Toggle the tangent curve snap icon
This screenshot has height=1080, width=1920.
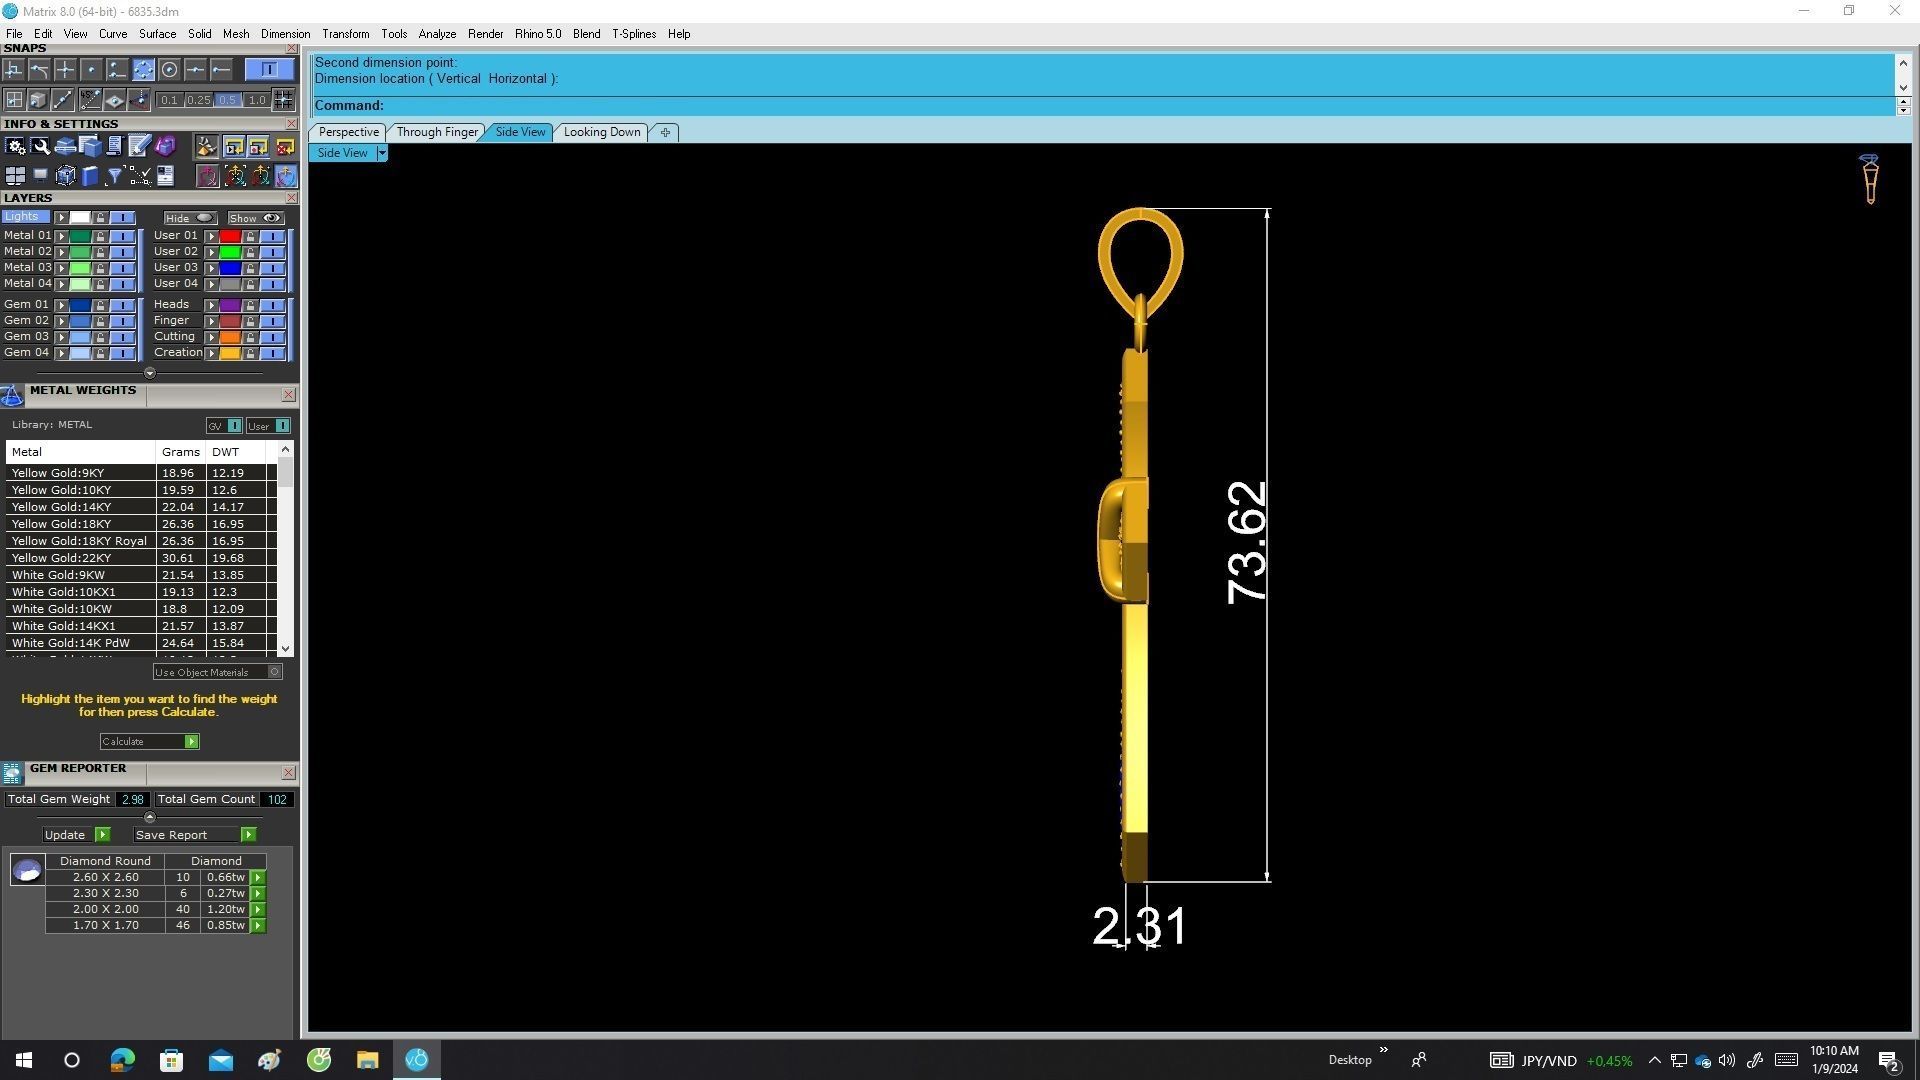click(39, 69)
